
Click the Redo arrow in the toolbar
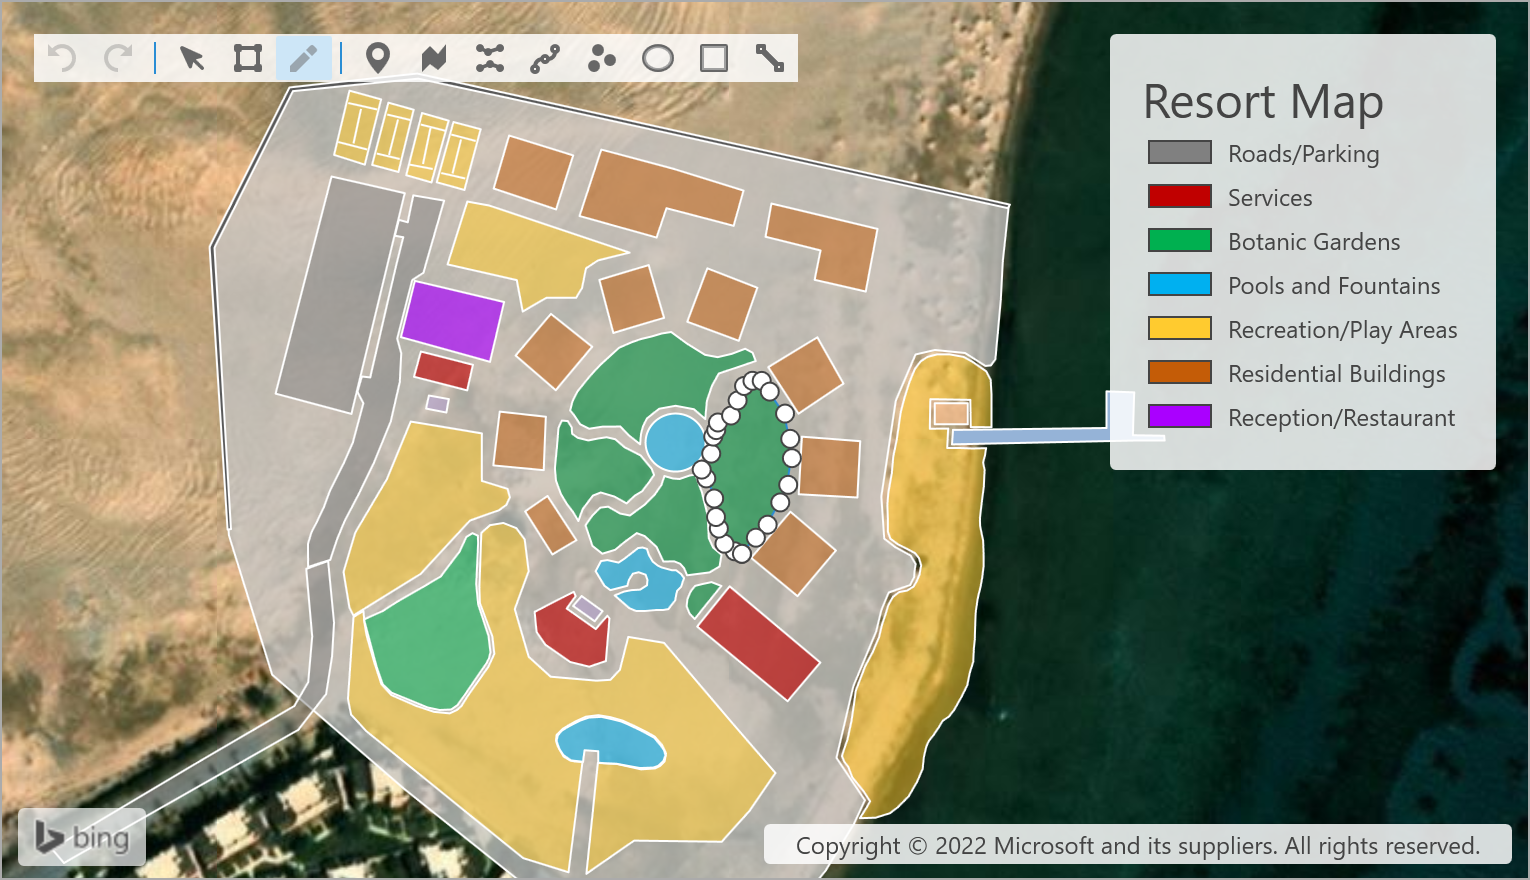click(x=119, y=58)
